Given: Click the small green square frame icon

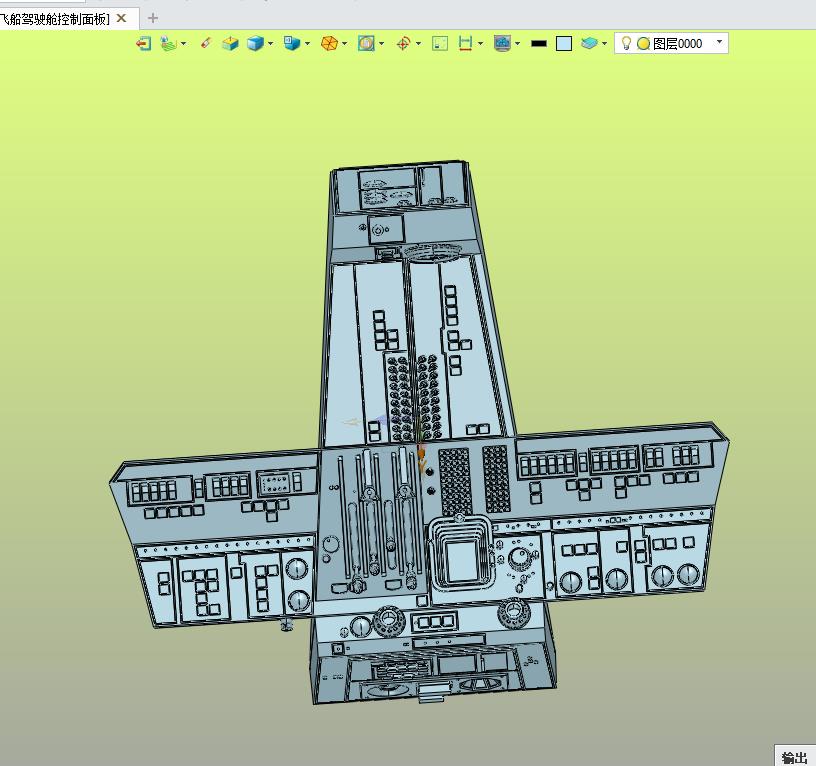Looking at the screenshot, I should coord(440,43).
